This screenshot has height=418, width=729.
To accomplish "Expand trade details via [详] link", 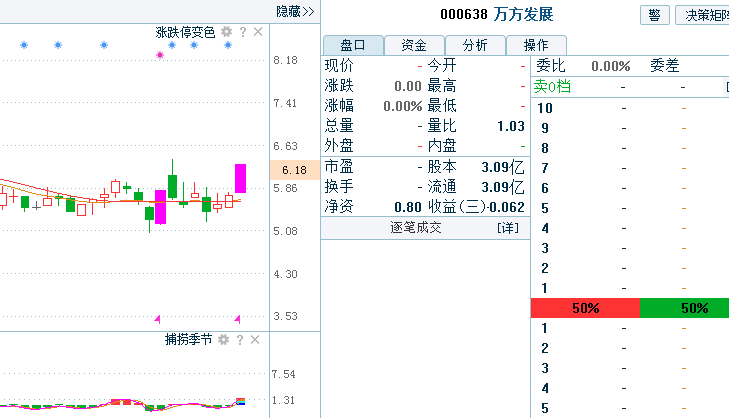I will (x=508, y=228).
